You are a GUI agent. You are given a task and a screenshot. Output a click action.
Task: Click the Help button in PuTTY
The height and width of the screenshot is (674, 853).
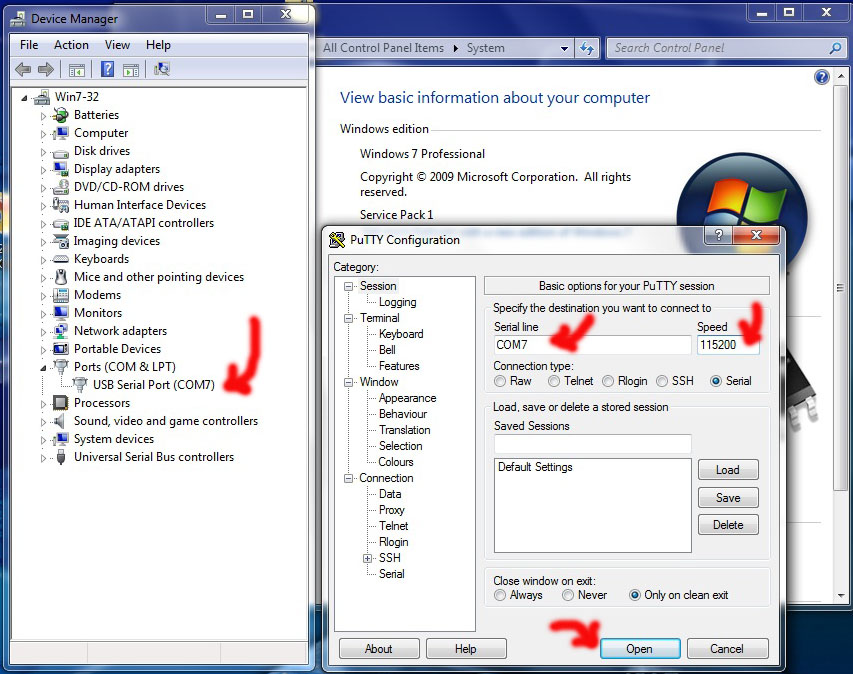[466, 649]
